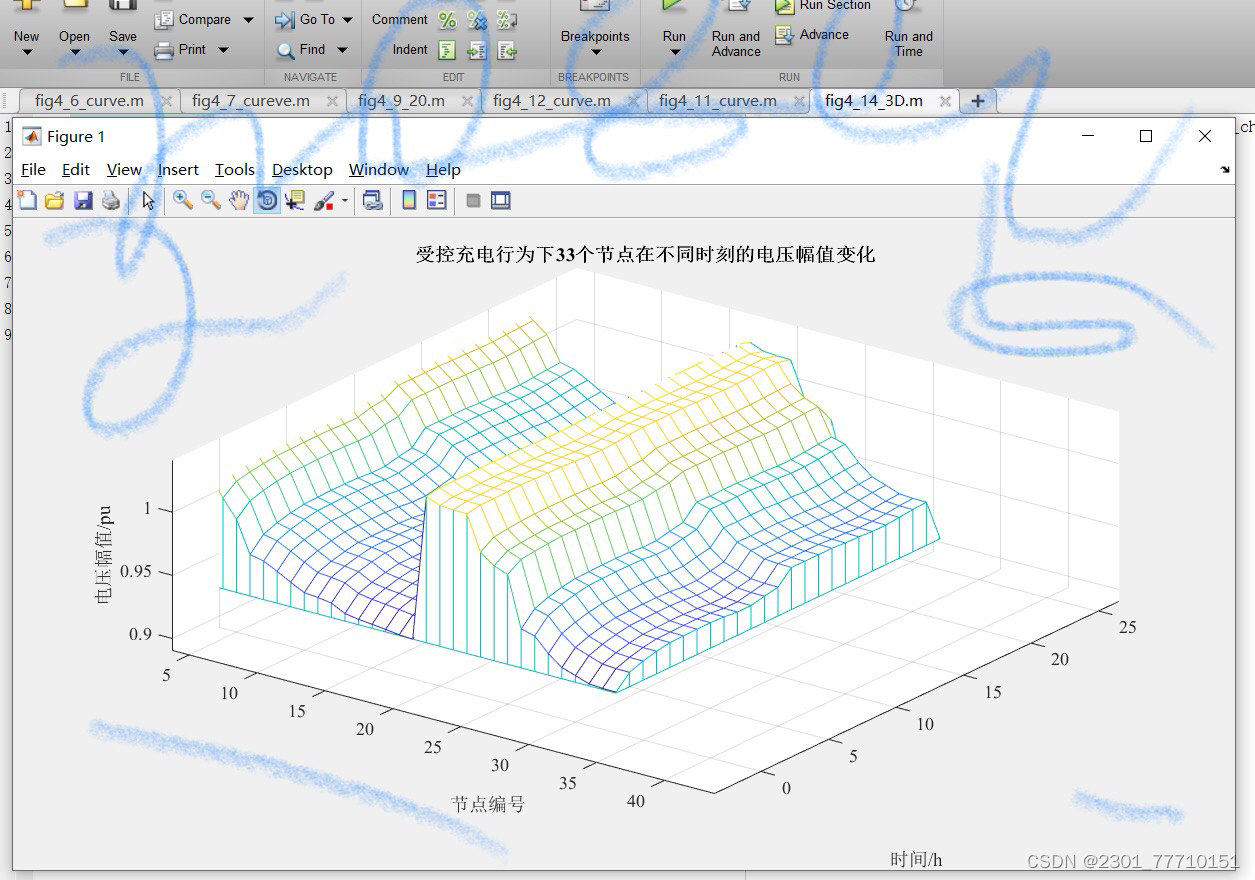Image resolution: width=1255 pixels, height=880 pixels.
Task: Expand the Breakpoints dropdown
Action: (595, 52)
